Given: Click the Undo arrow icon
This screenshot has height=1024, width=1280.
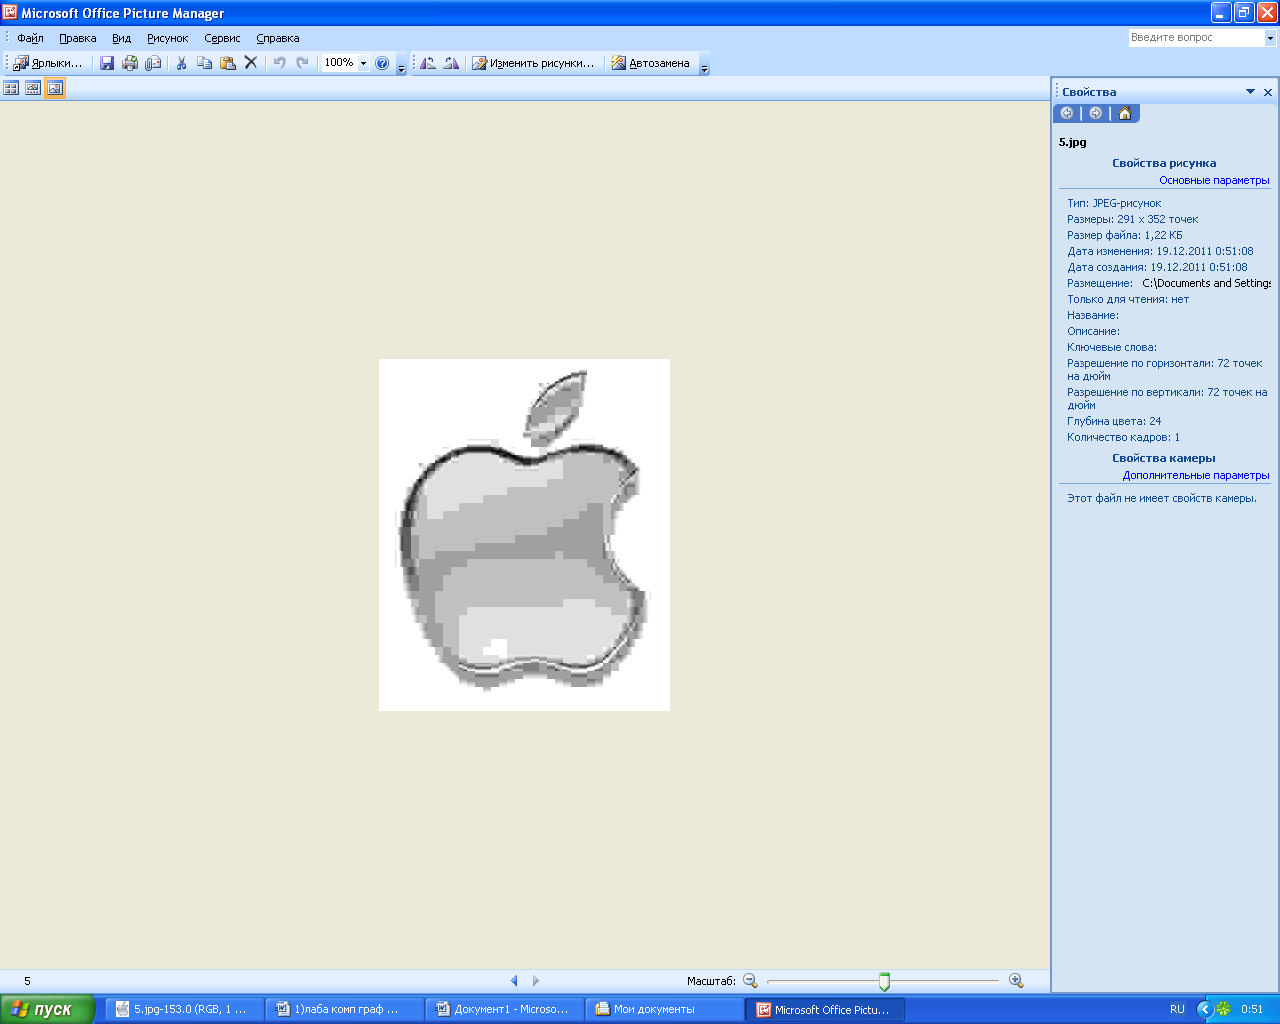Looking at the screenshot, I should click(280, 63).
